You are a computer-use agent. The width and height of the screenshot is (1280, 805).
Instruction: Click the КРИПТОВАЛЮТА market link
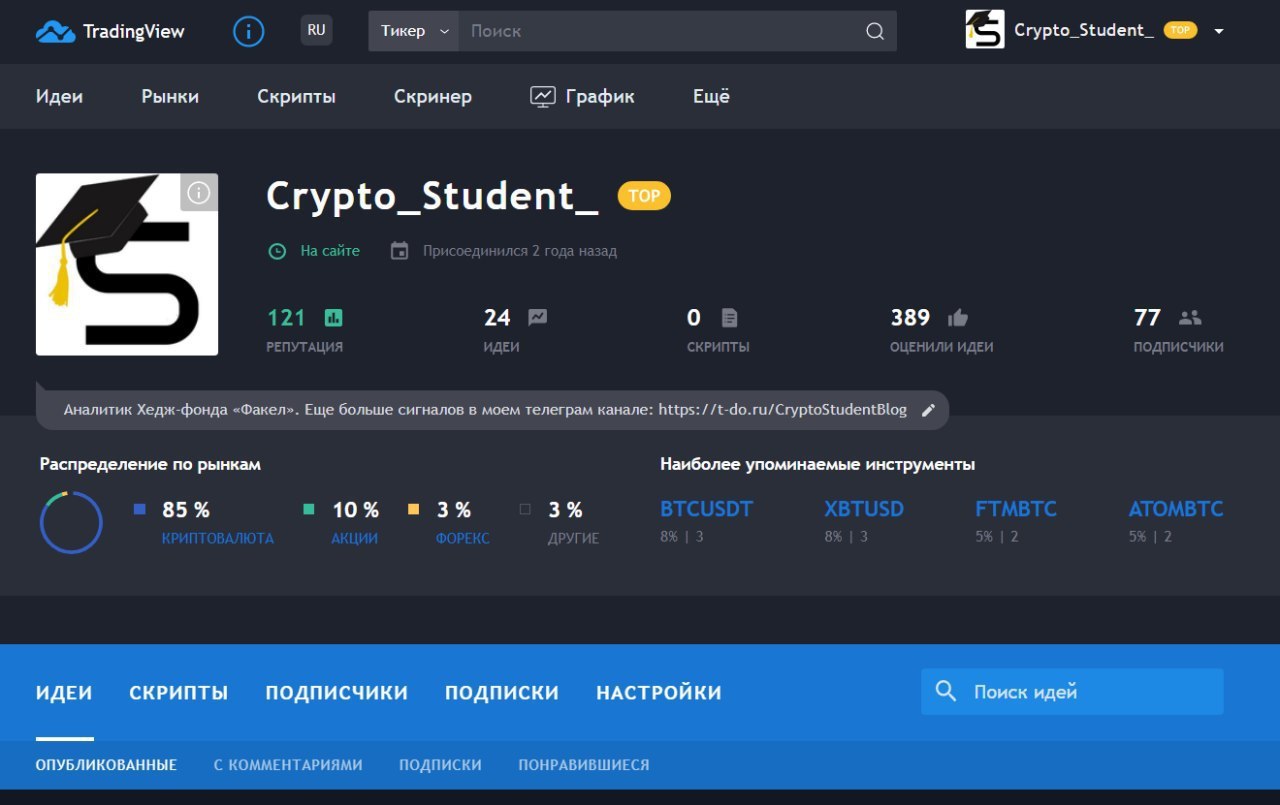[218, 539]
